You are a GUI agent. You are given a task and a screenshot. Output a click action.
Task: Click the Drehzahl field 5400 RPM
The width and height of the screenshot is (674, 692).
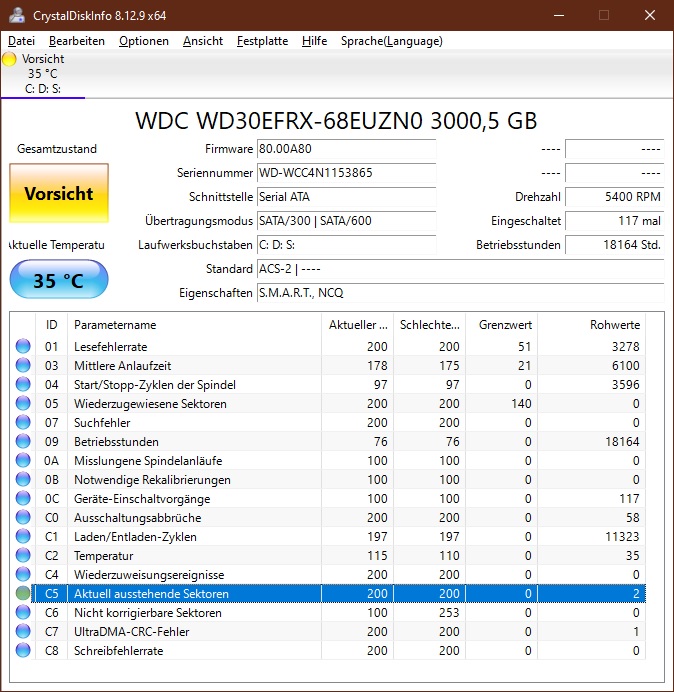tap(614, 196)
